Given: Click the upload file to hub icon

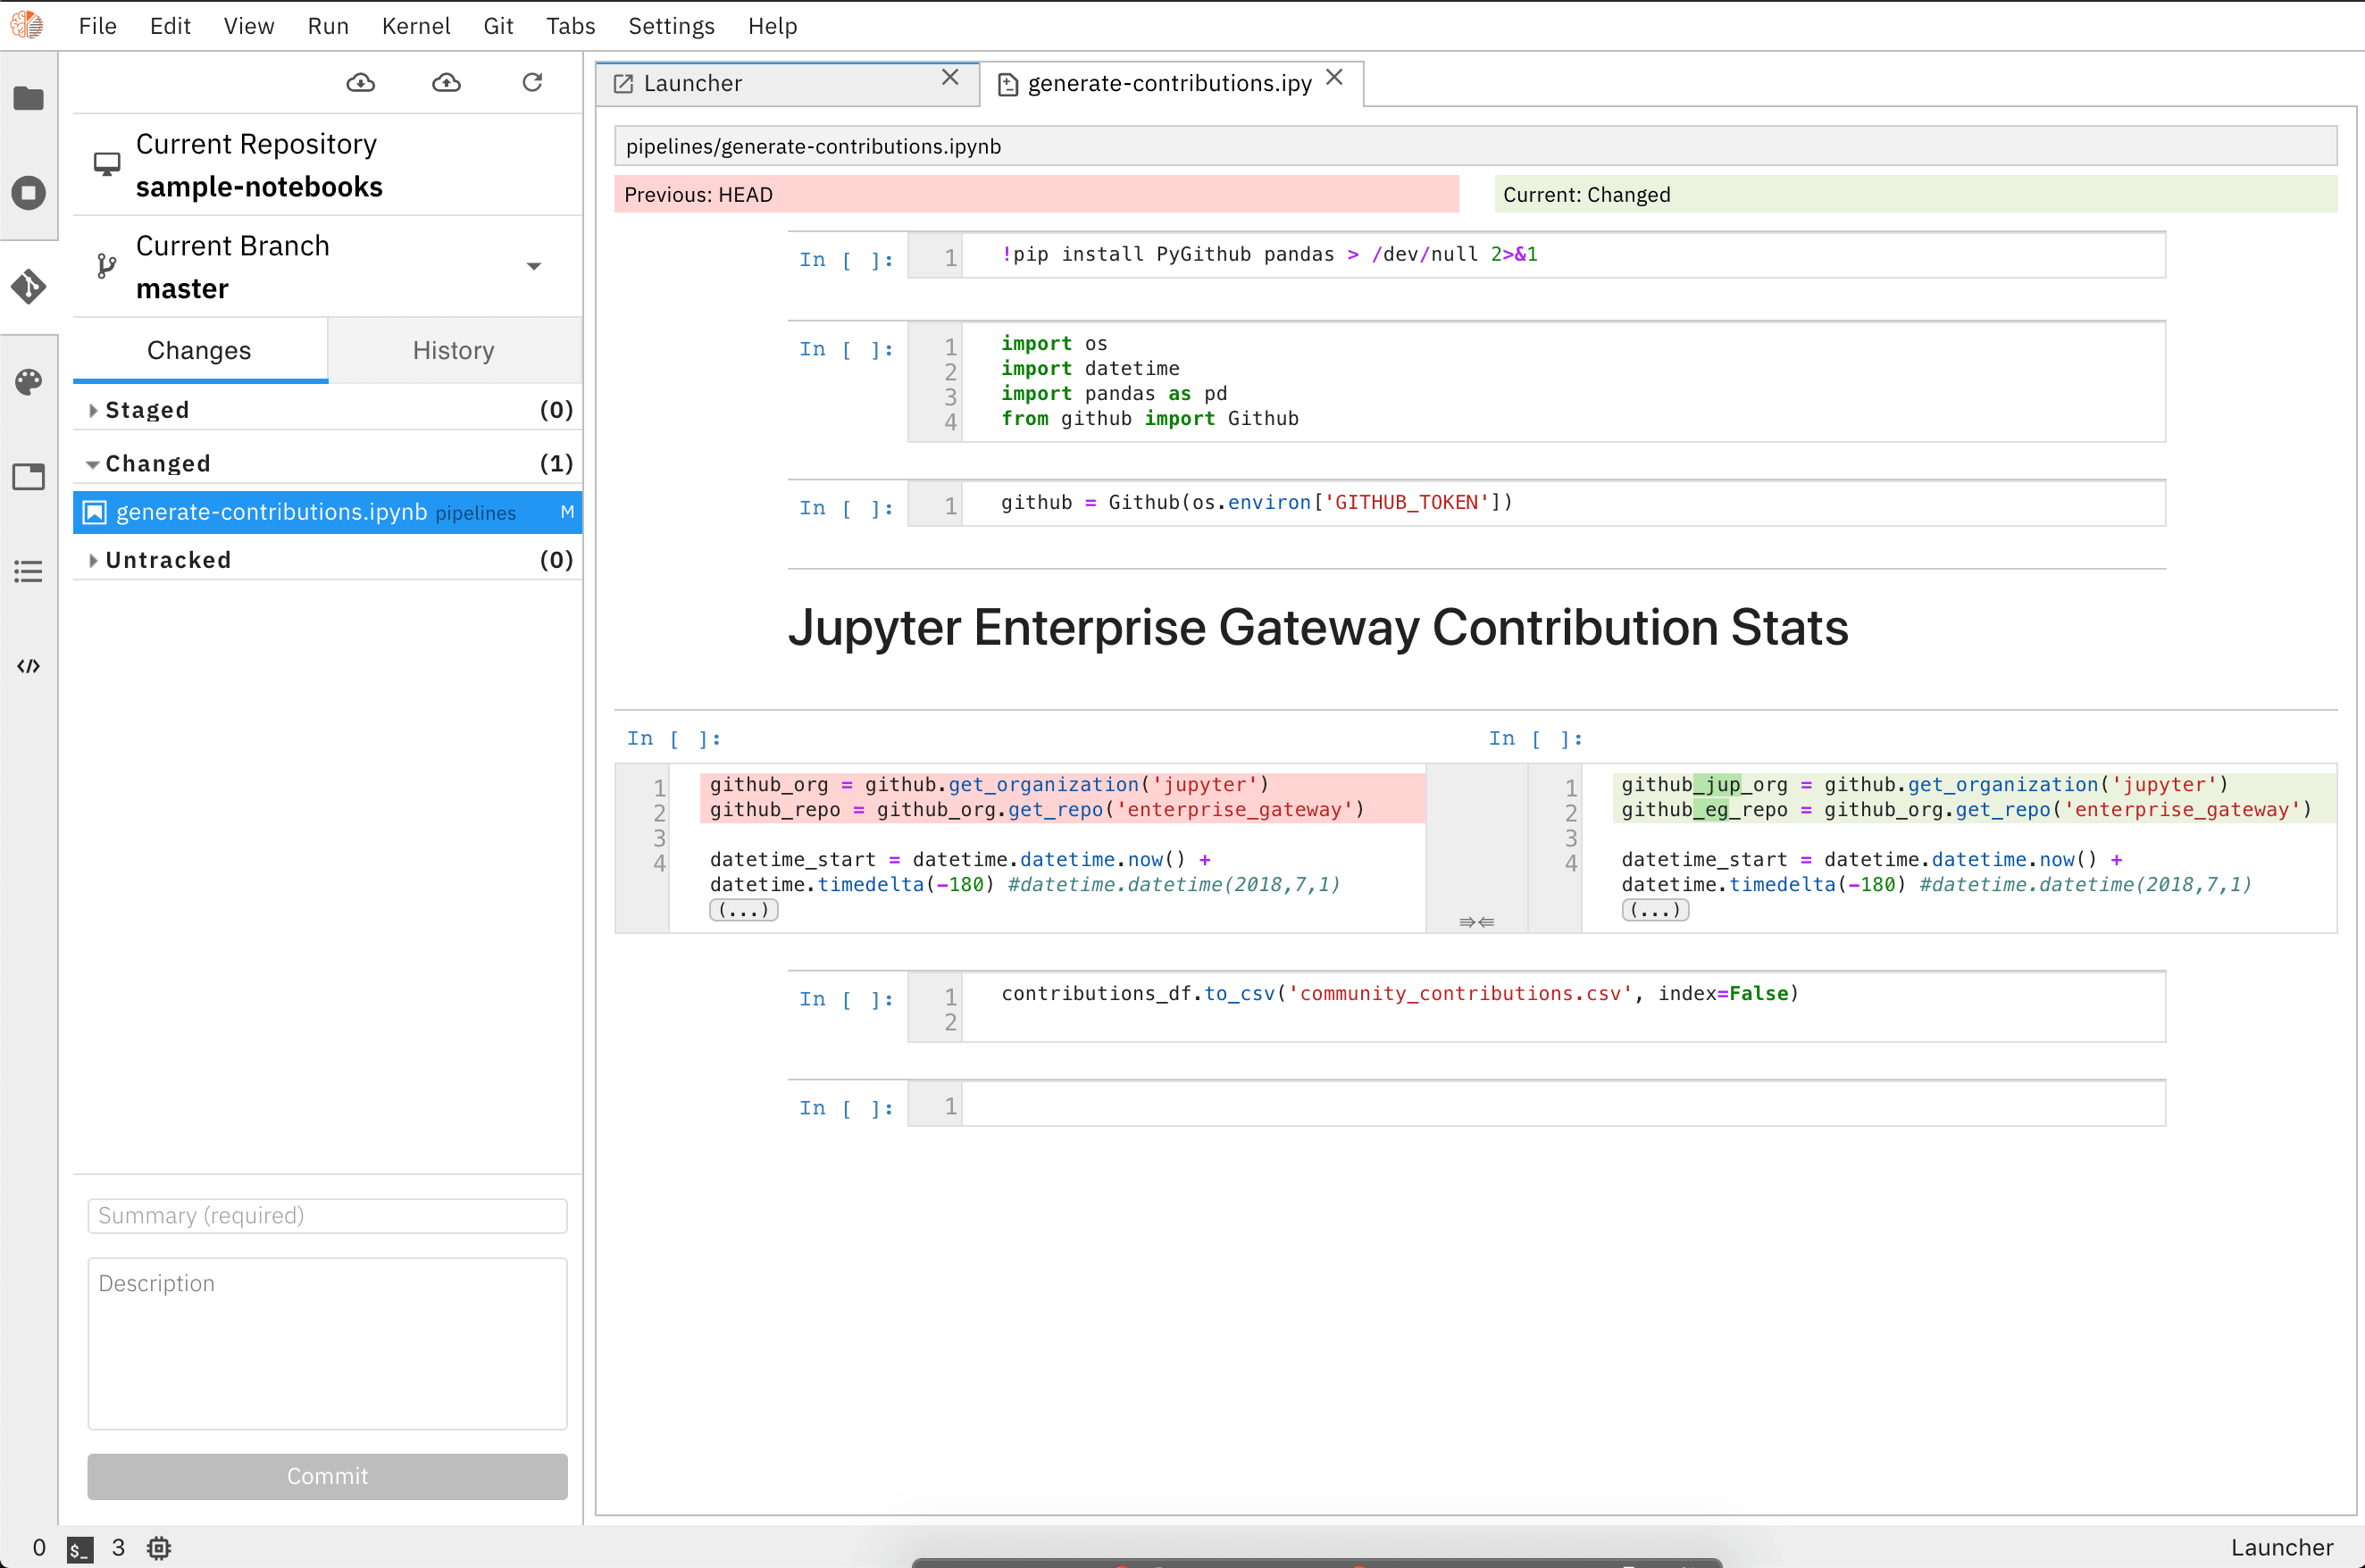Looking at the screenshot, I should coord(445,80).
